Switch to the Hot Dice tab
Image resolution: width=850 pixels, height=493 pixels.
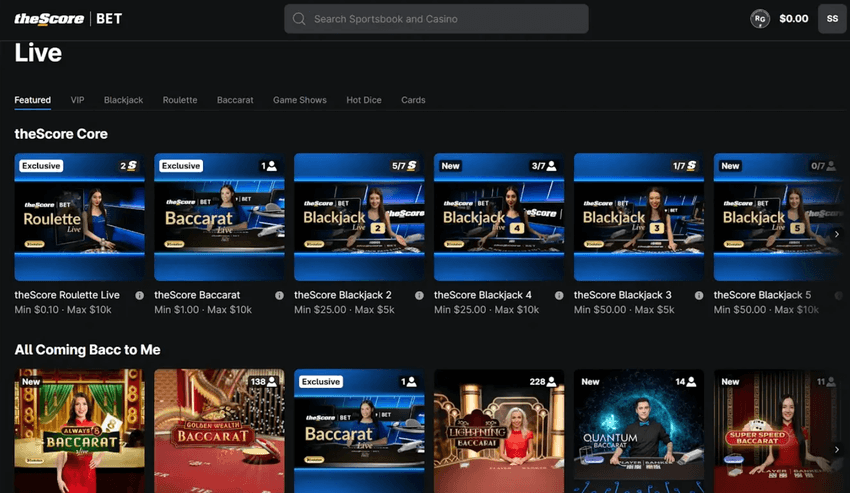pos(364,100)
